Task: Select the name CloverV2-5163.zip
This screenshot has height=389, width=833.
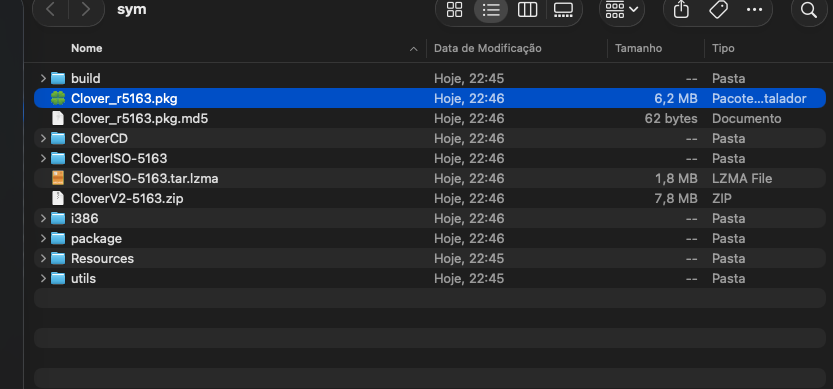Action: pos(128,199)
